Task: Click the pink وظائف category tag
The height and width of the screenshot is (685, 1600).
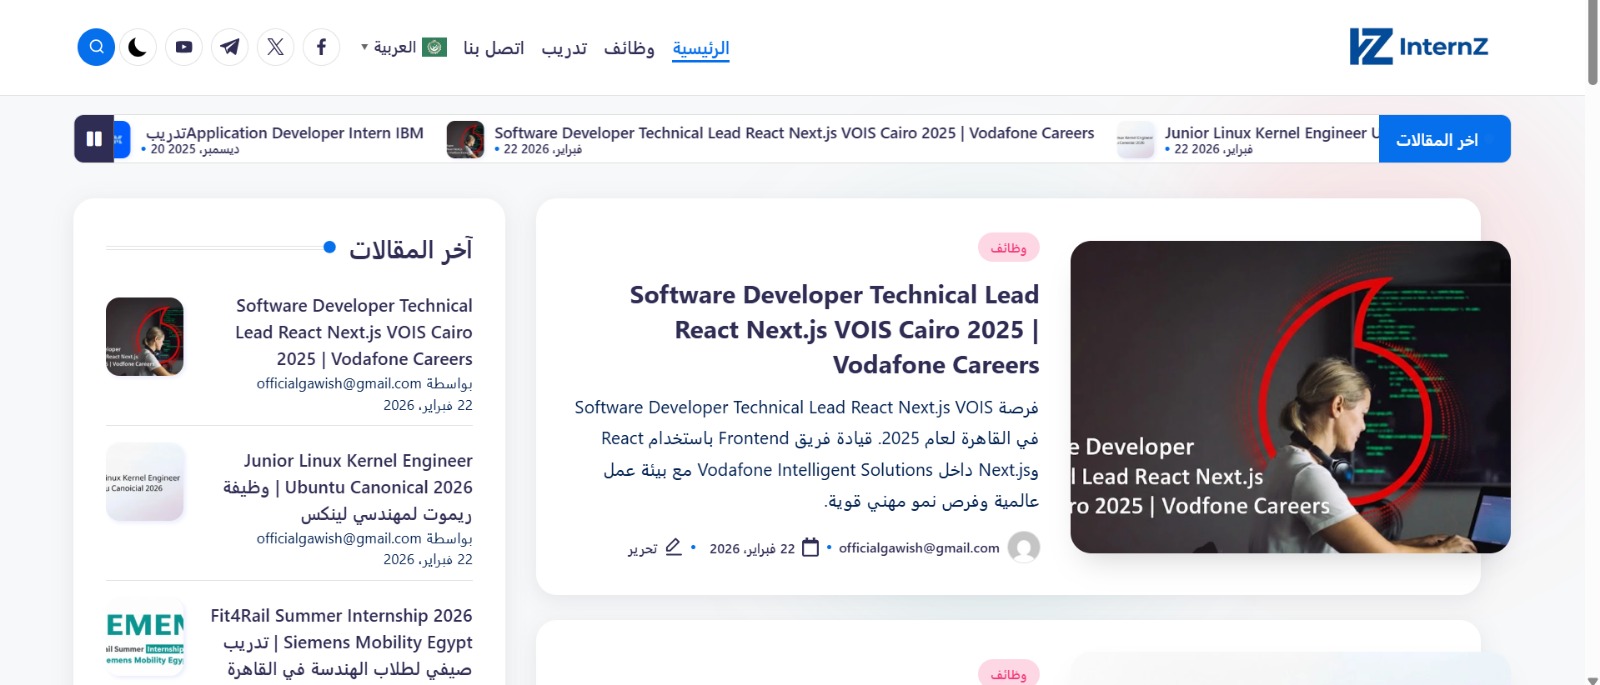Action: click(1008, 248)
